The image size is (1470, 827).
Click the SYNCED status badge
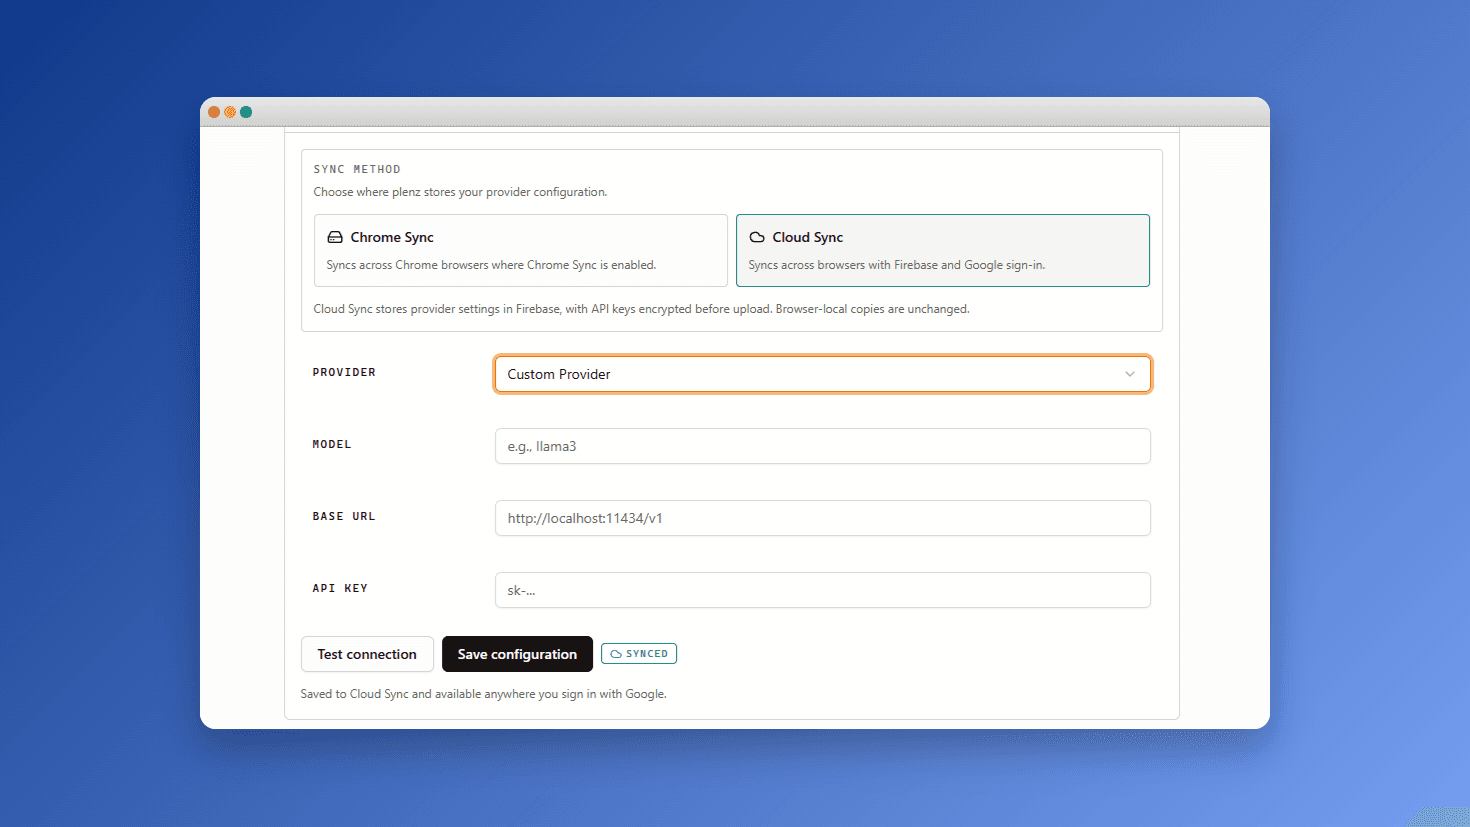(639, 654)
